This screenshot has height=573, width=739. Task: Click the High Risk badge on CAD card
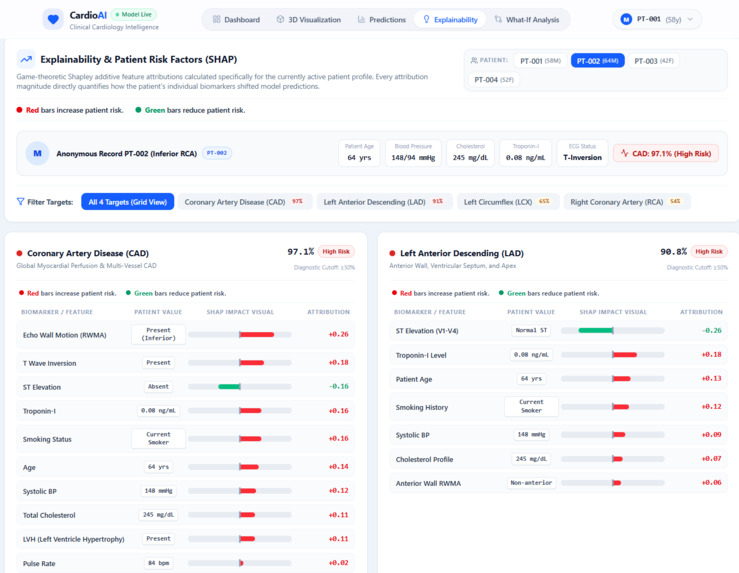point(336,252)
